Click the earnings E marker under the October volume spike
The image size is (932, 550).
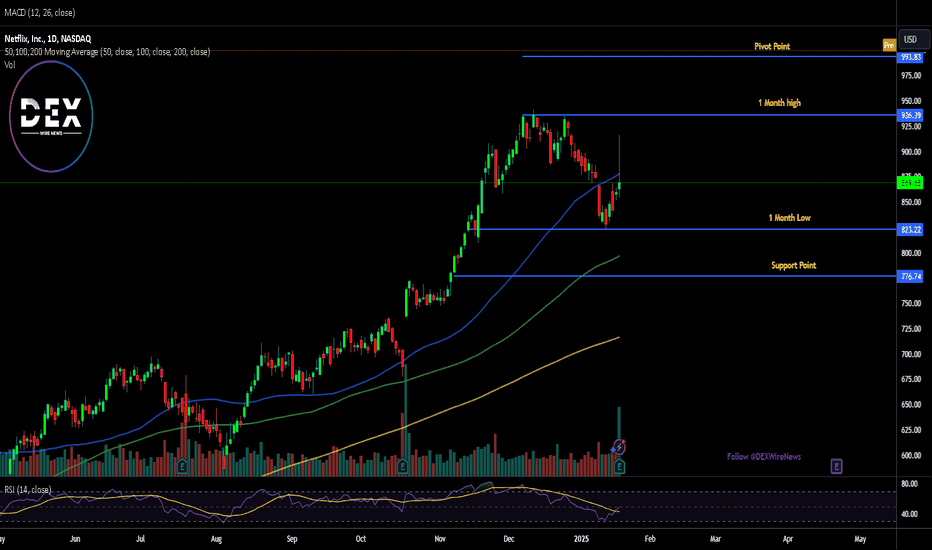[x=402, y=467]
